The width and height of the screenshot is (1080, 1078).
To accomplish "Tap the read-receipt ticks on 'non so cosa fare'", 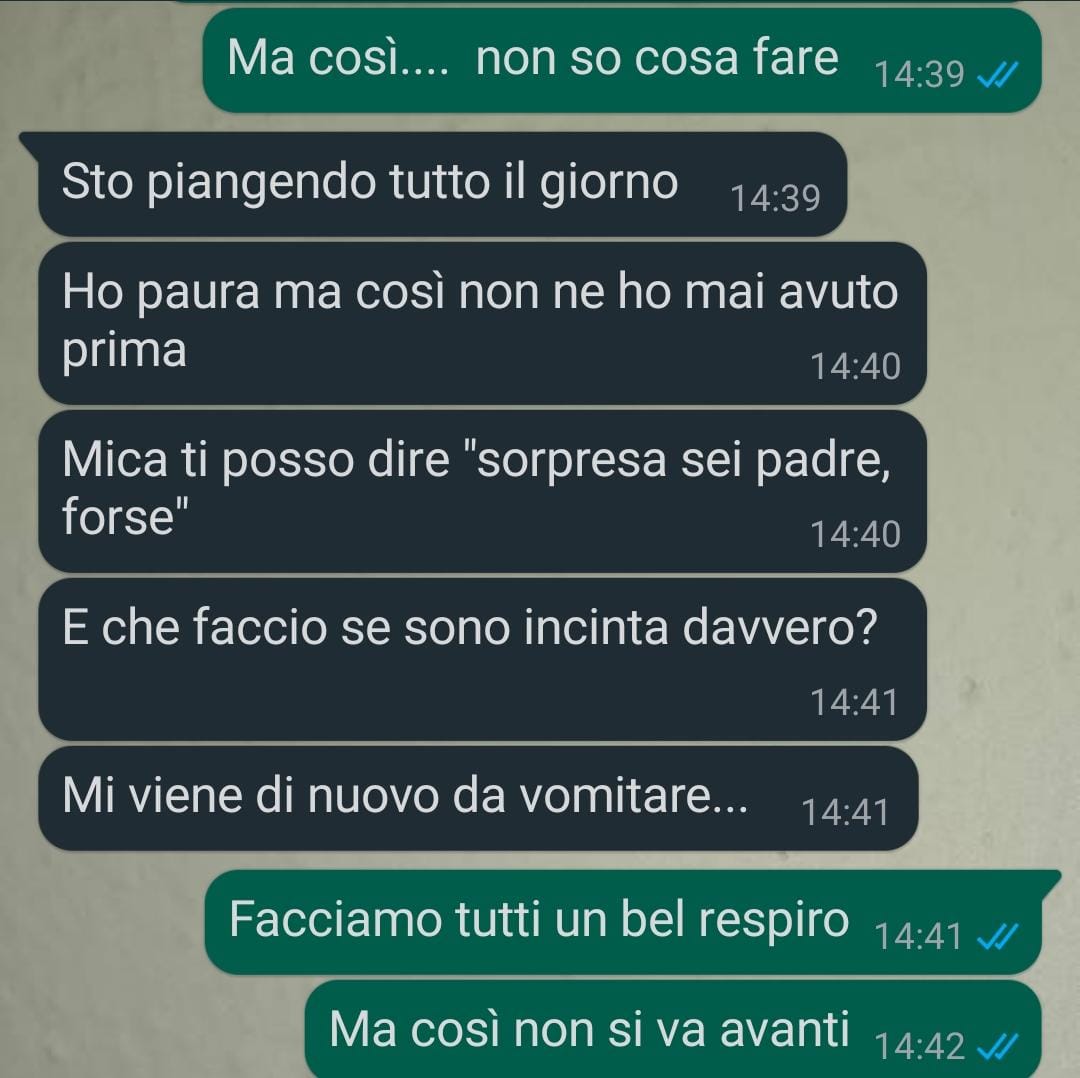I will (x=998, y=75).
